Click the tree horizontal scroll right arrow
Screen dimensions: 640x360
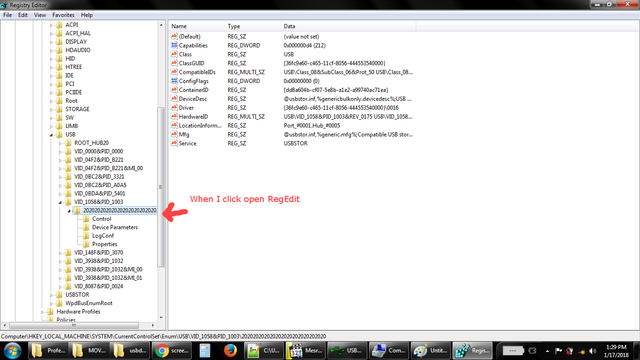click(153, 325)
